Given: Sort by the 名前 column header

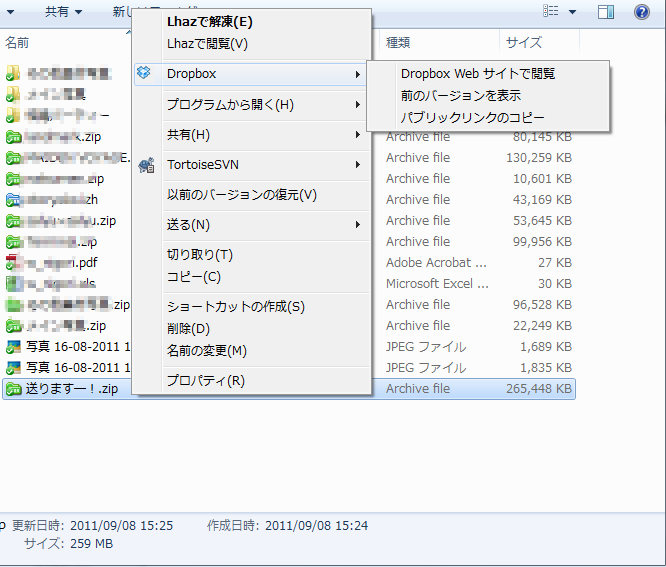Looking at the screenshot, I should pos(17,42).
